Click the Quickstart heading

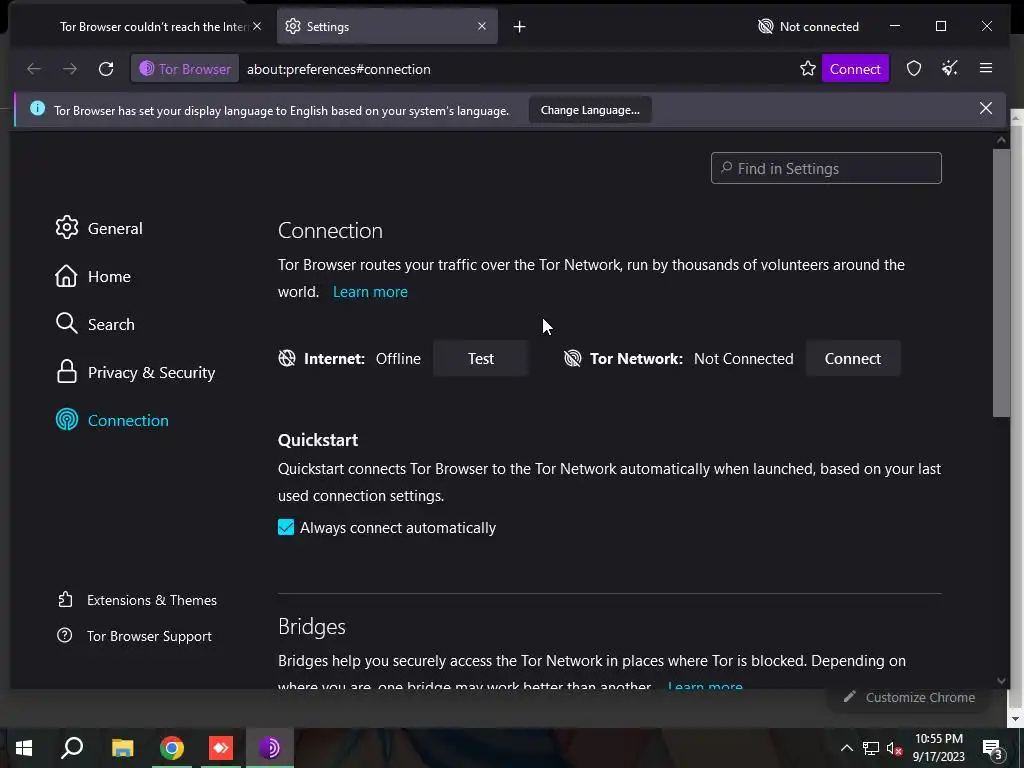point(318,440)
